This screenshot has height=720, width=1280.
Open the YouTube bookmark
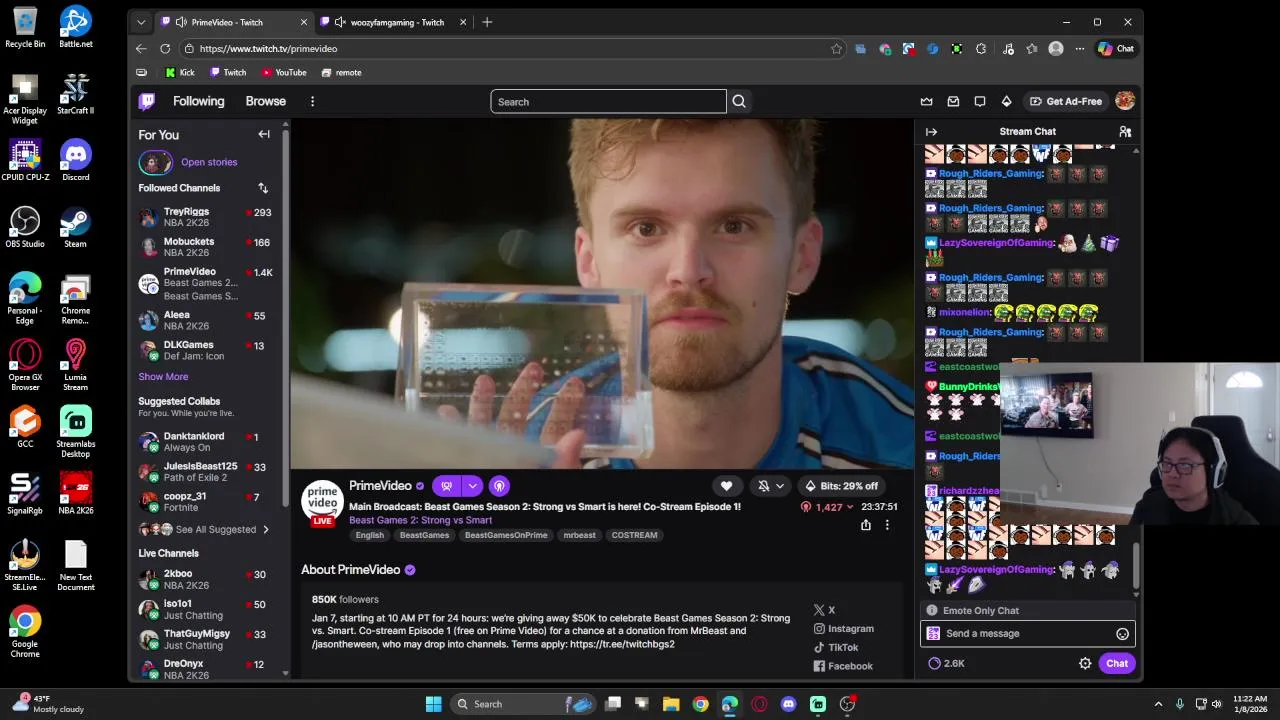[x=284, y=72]
